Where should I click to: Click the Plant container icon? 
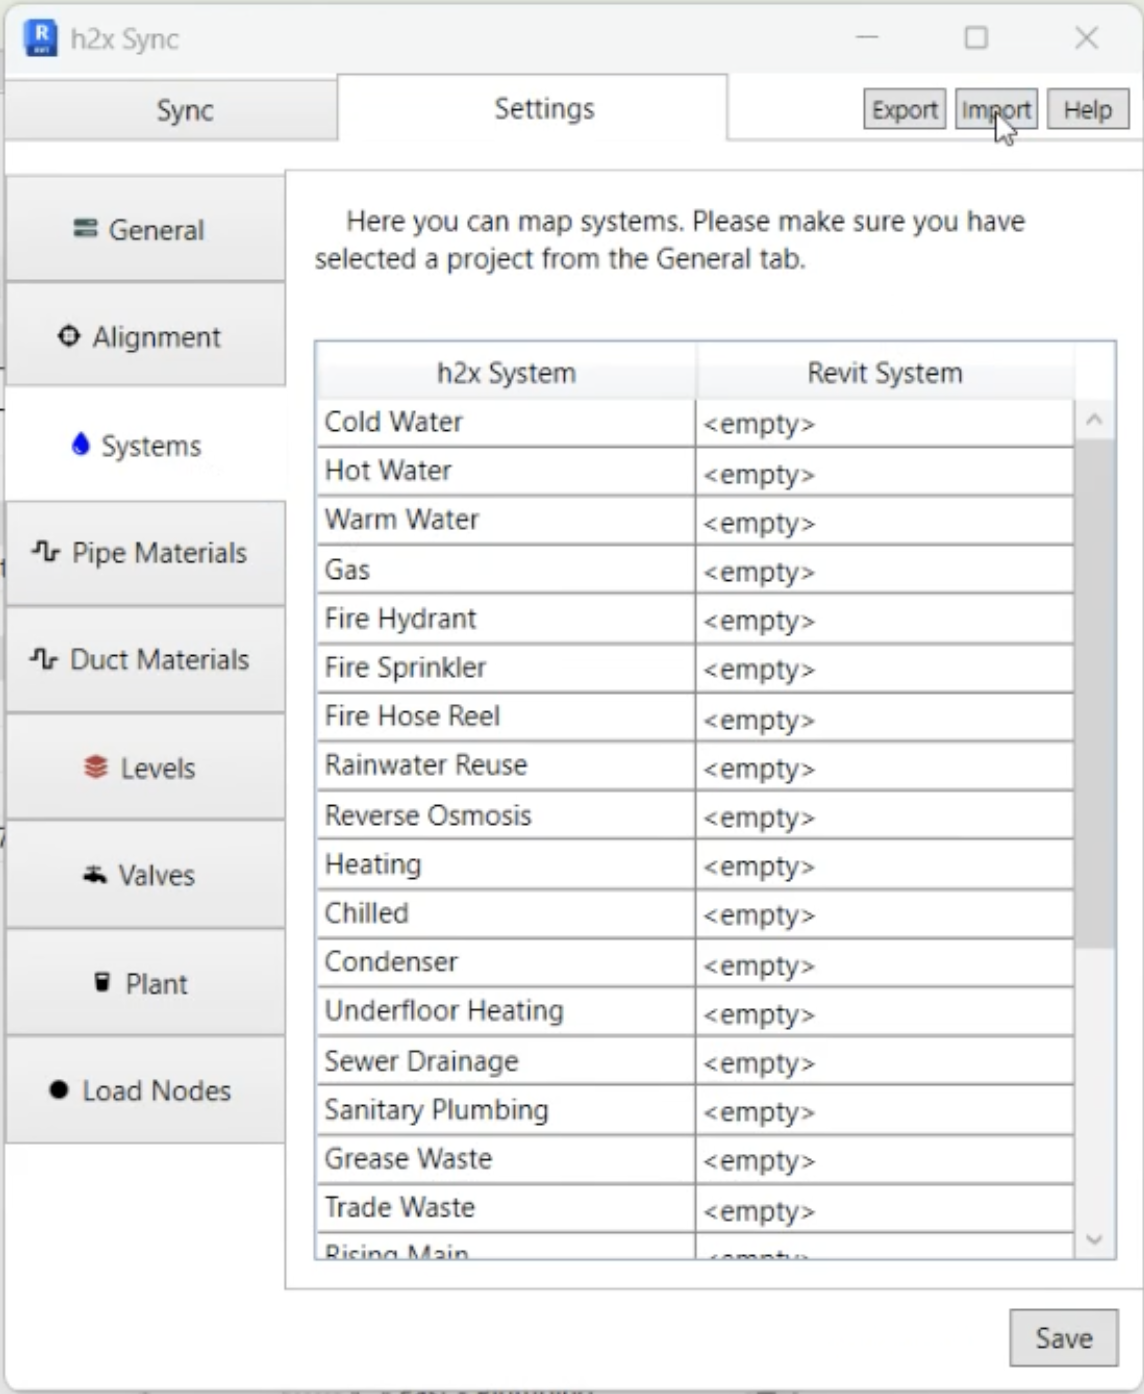[x=102, y=982]
